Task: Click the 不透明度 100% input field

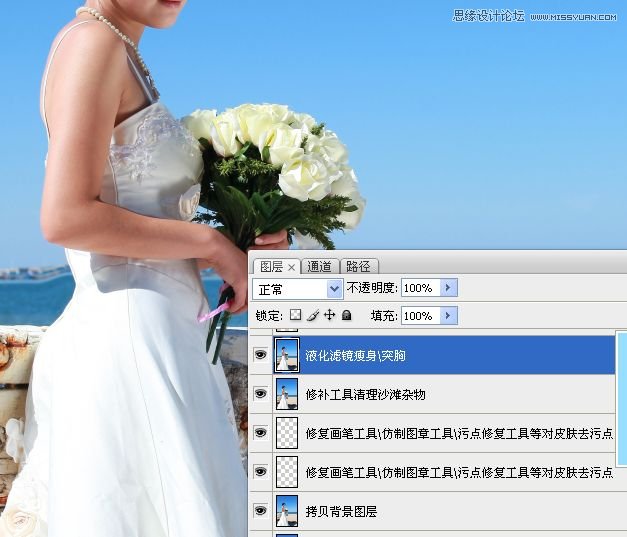Action: [x=421, y=288]
